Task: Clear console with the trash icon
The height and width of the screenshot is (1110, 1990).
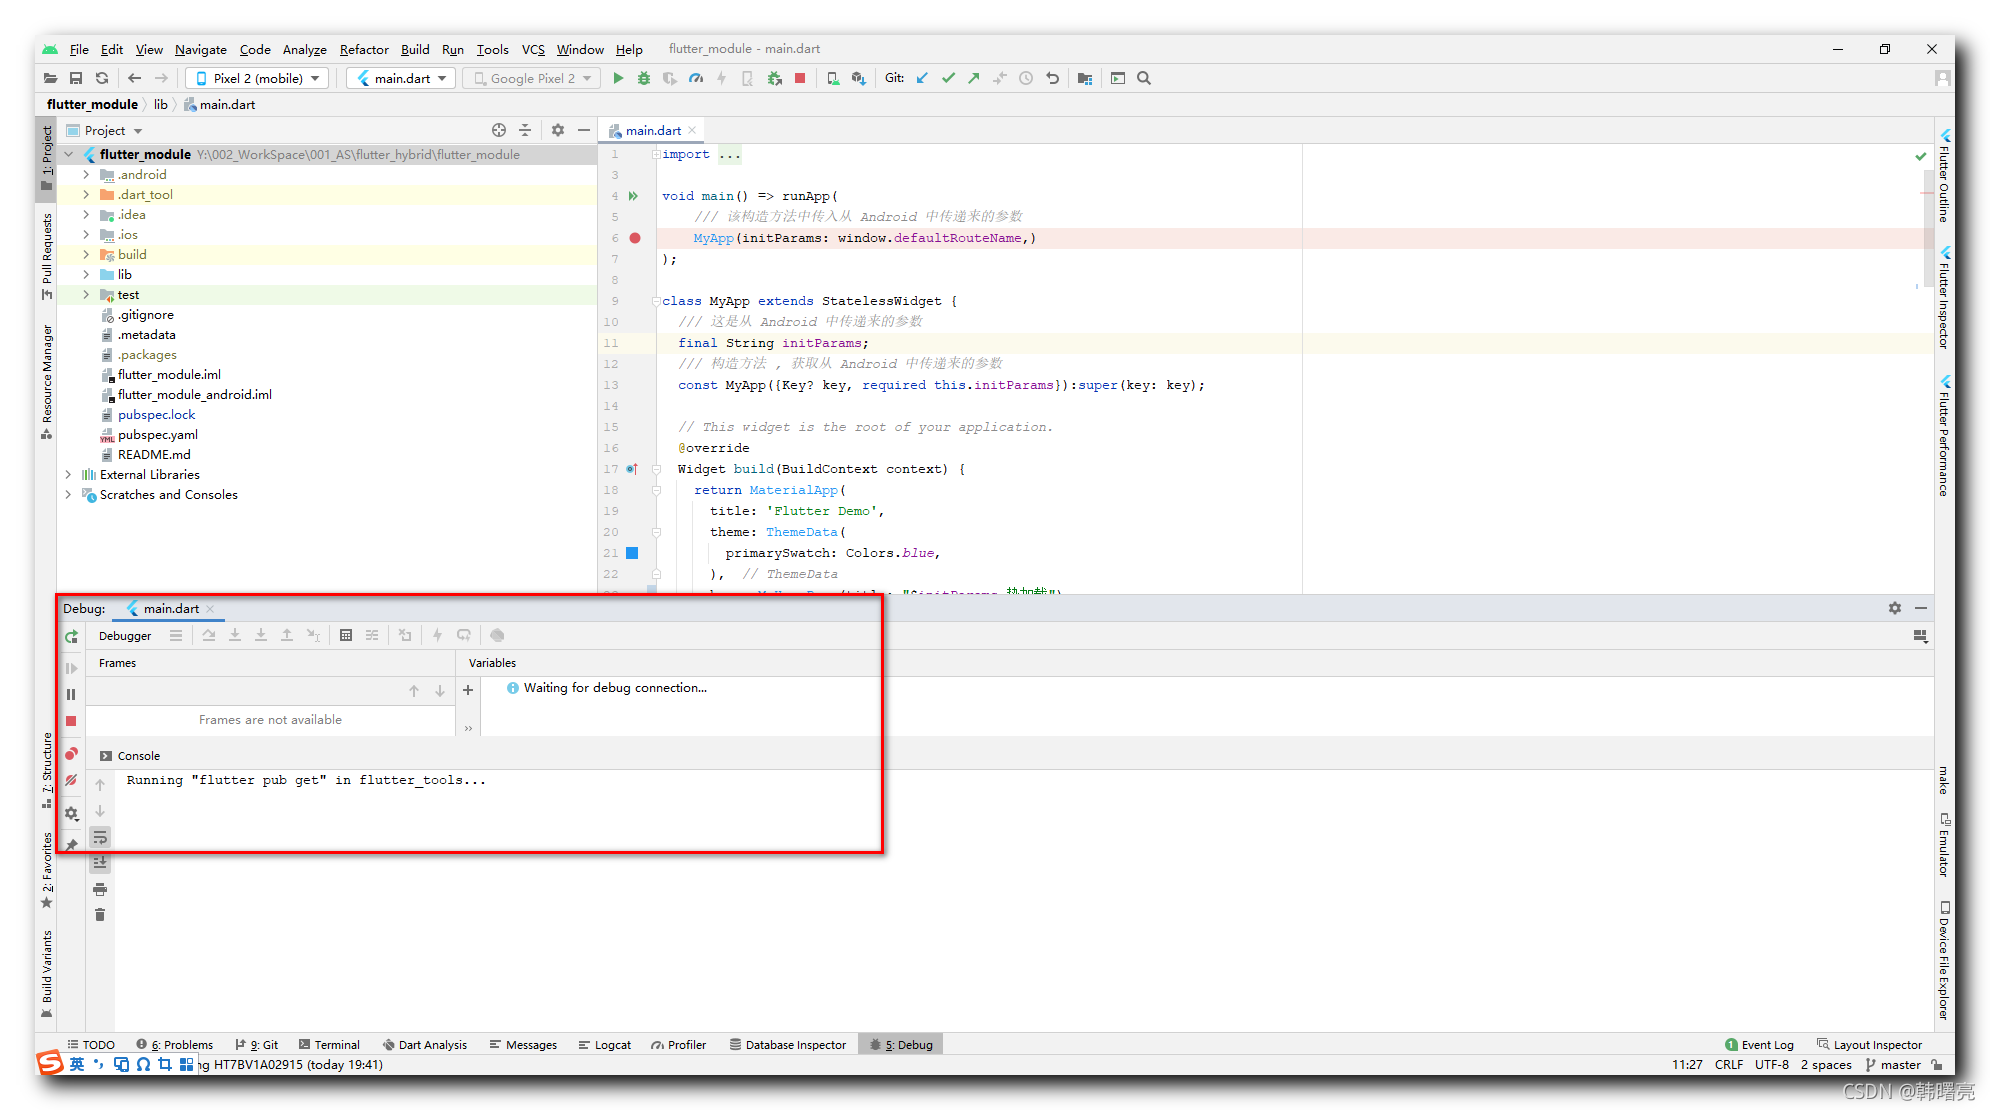Action: (x=100, y=915)
